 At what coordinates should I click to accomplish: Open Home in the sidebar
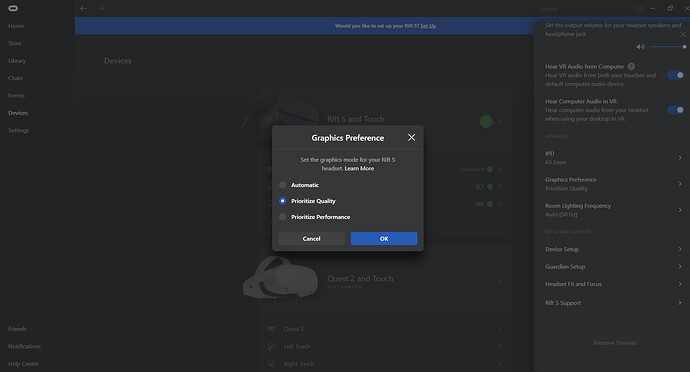pyautogui.click(x=16, y=26)
